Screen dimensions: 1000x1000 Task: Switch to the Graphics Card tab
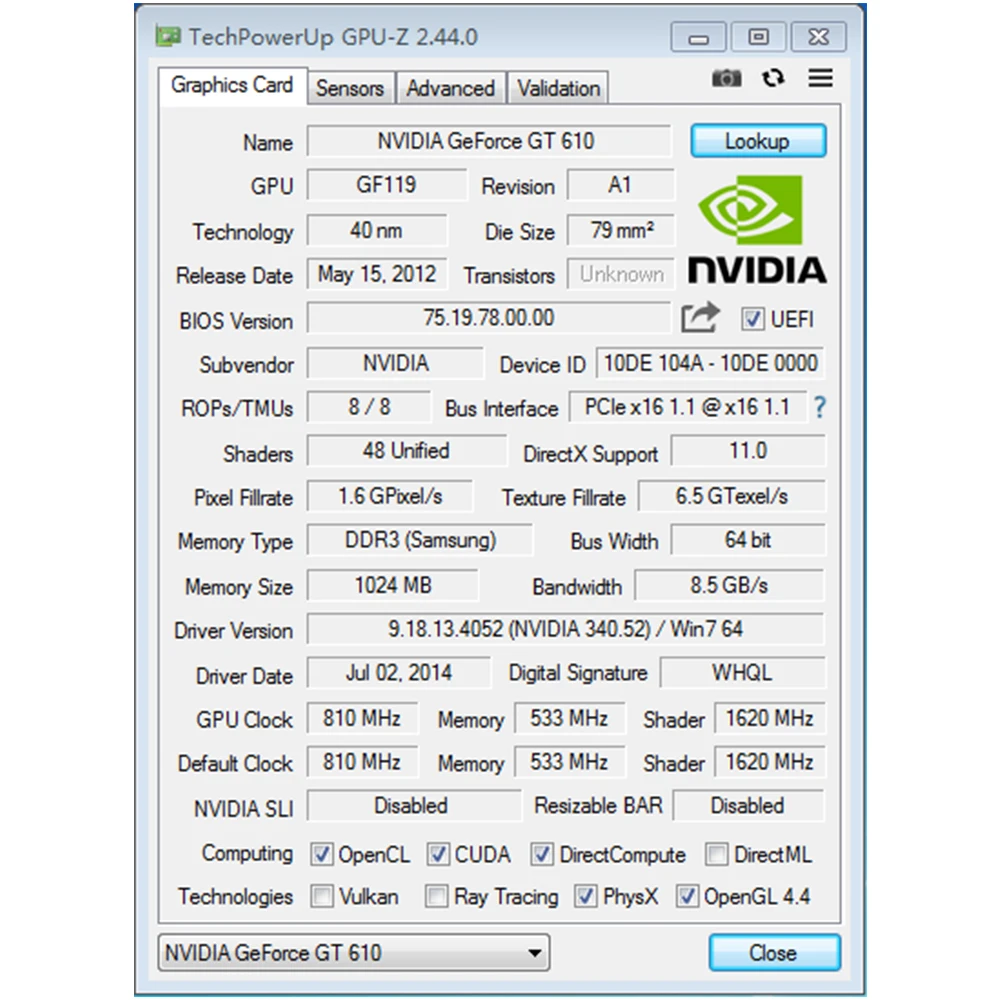tap(232, 85)
